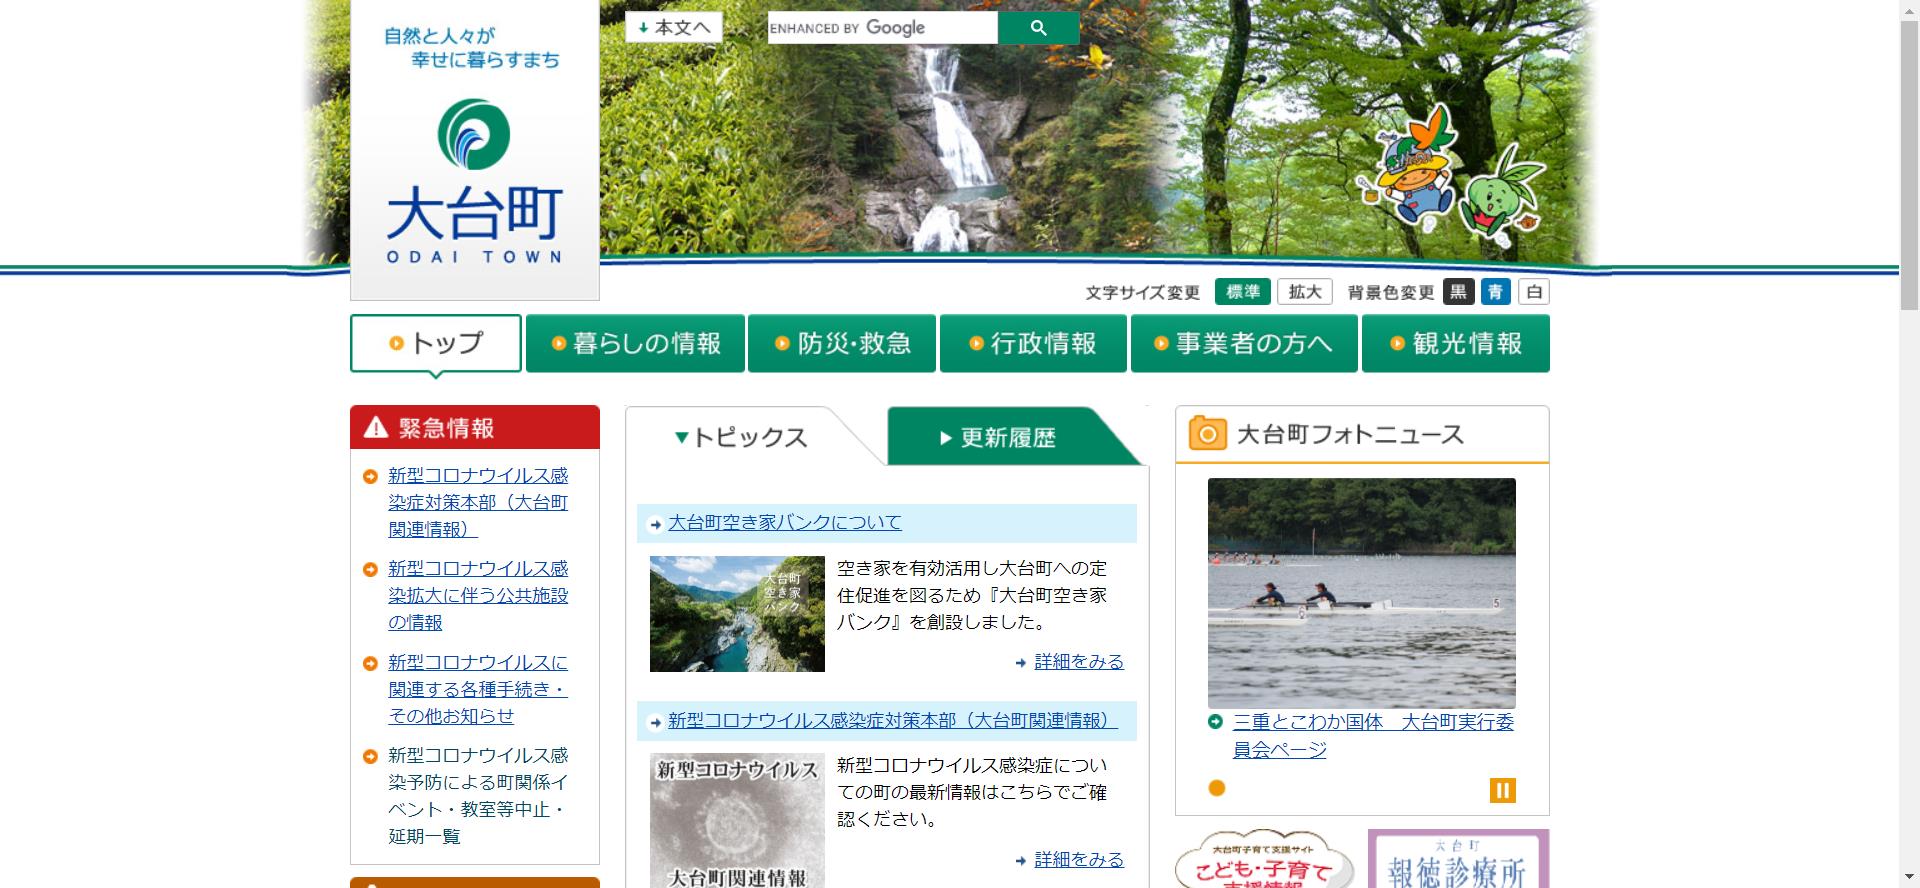Open the 防災・救急 menu
Viewport: 1920px width, 888px height.
[842, 343]
